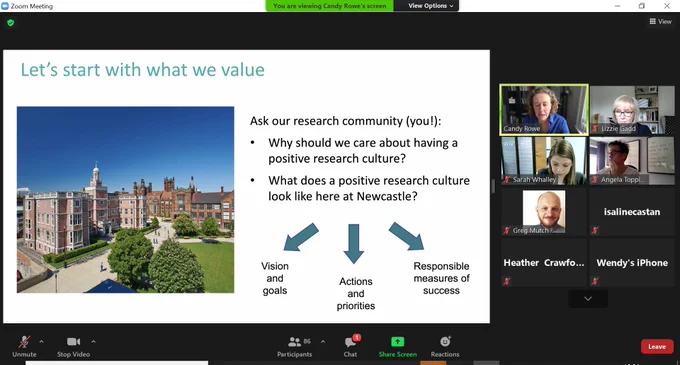Select Candy Rowe's video tile
680x365 pixels.
(x=544, y=109)
